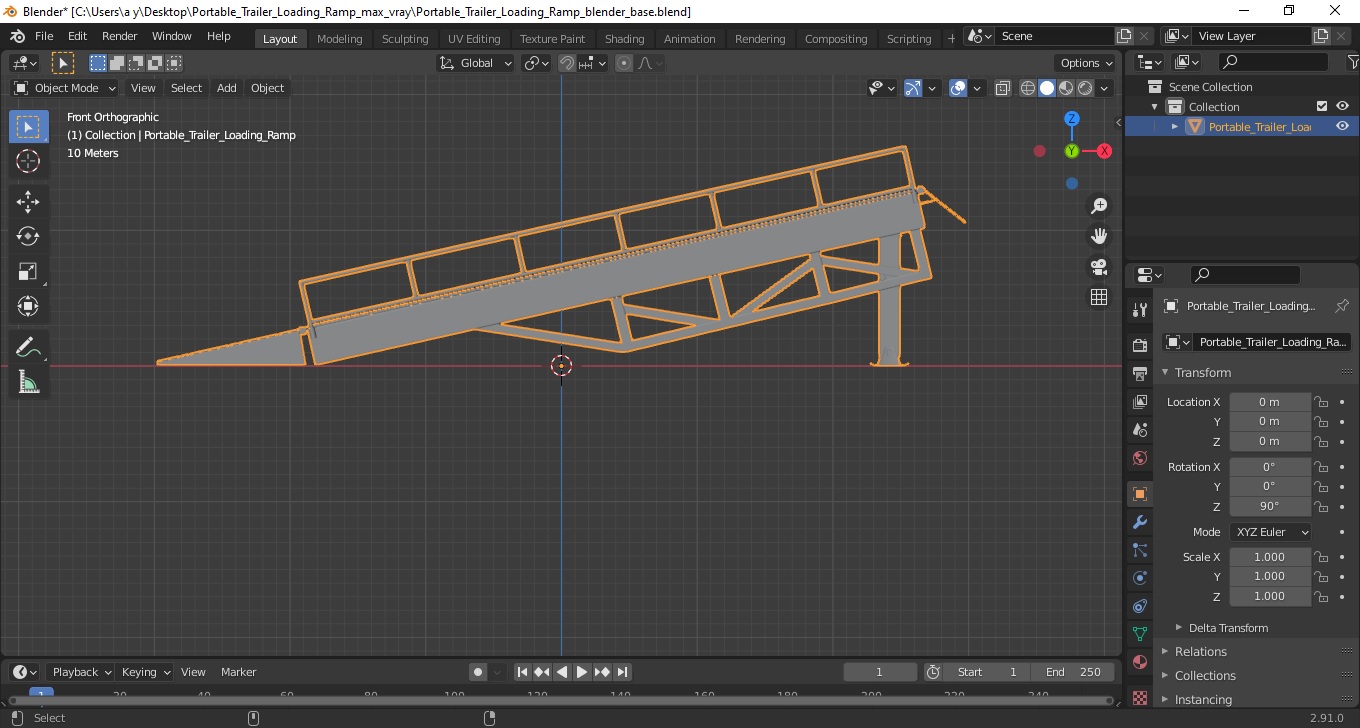This screenshot has height=728, width=1360.
Task: Hide Collection with eye icon
Action: 1342,106
